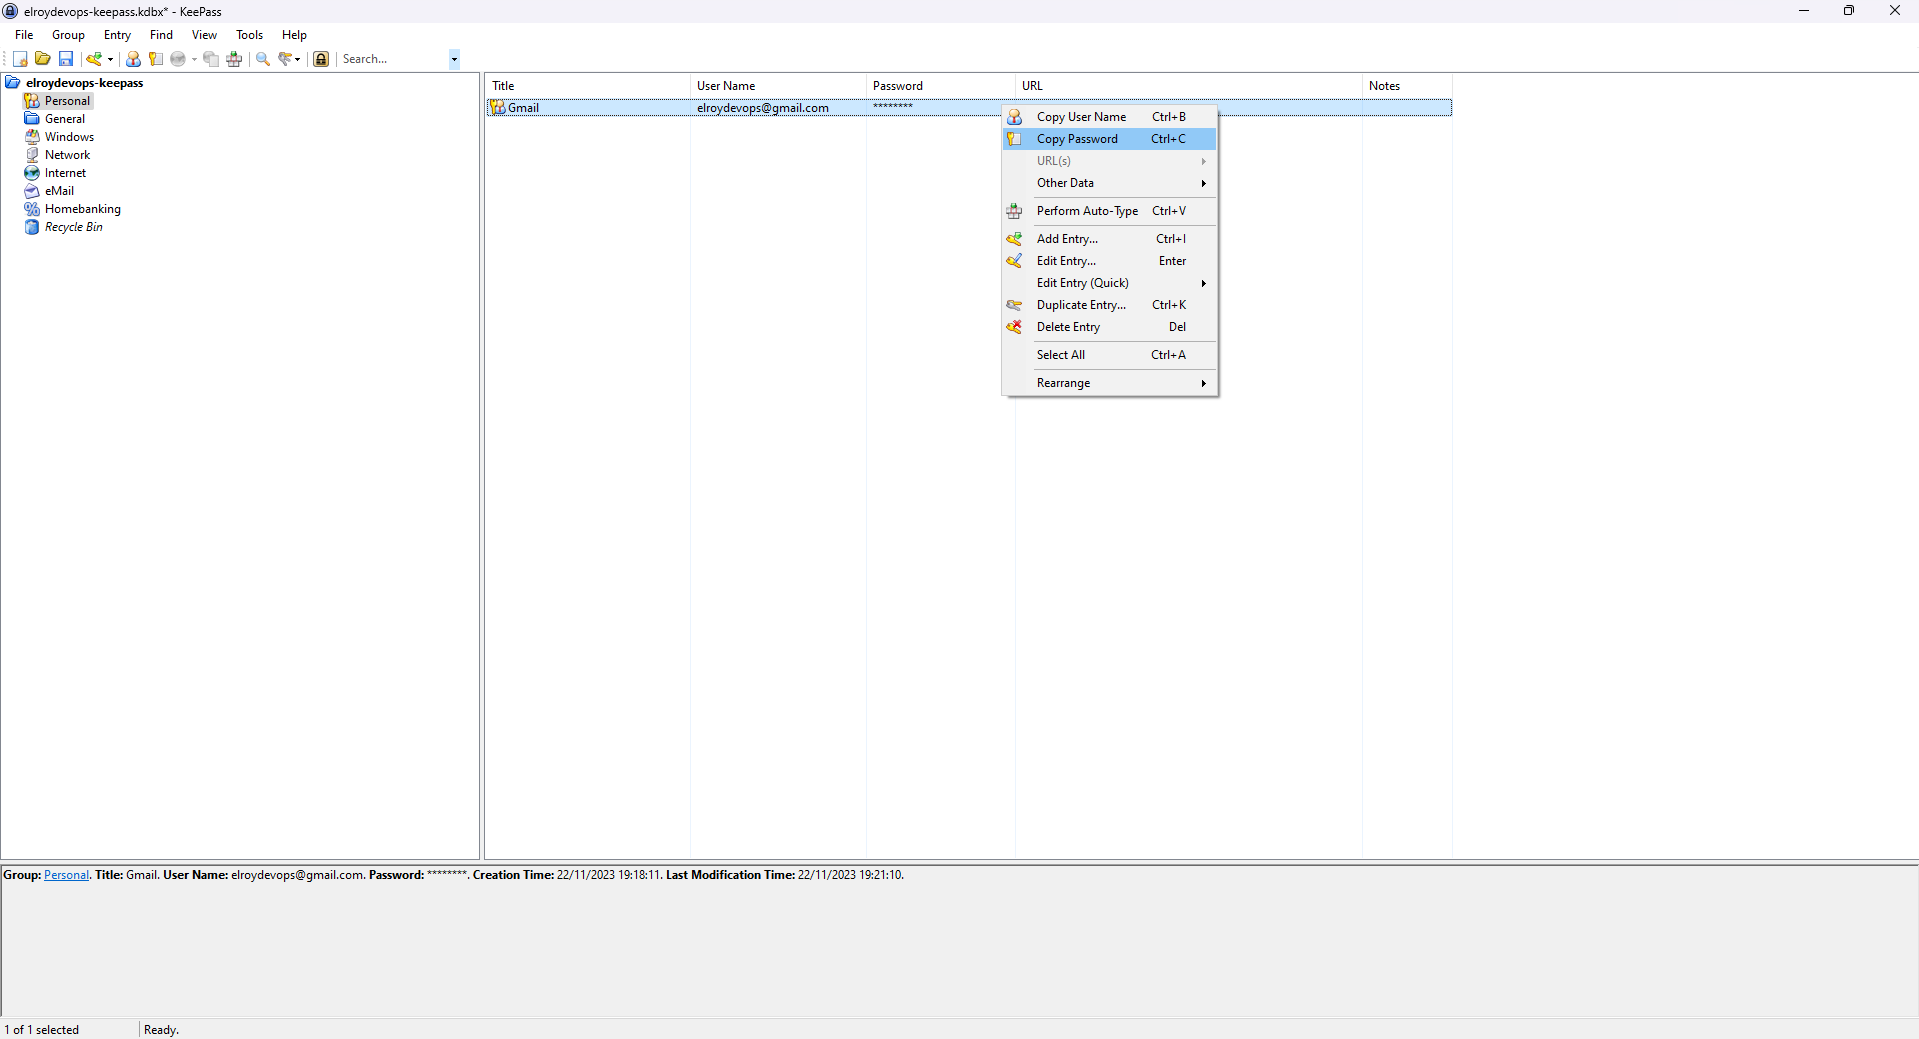Select the elroydevops-keepass root group
Screen dimensions: 1919x1039
pyautogui.click(x=85, y=83)
